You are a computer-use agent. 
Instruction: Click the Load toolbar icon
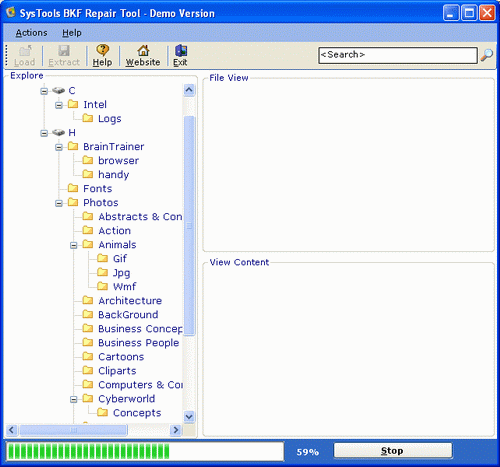25,51
